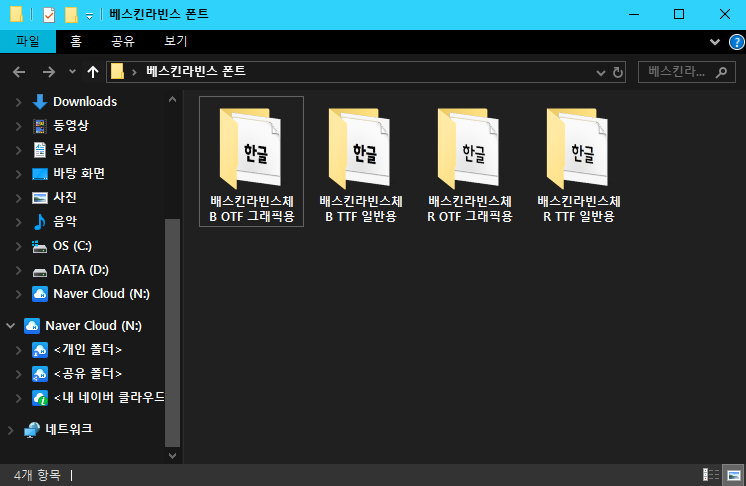The image size is (746, 486).
Task: Select 바탕 화면 in navigation pane
Action: pyautogui.click(x=79, y=174)
